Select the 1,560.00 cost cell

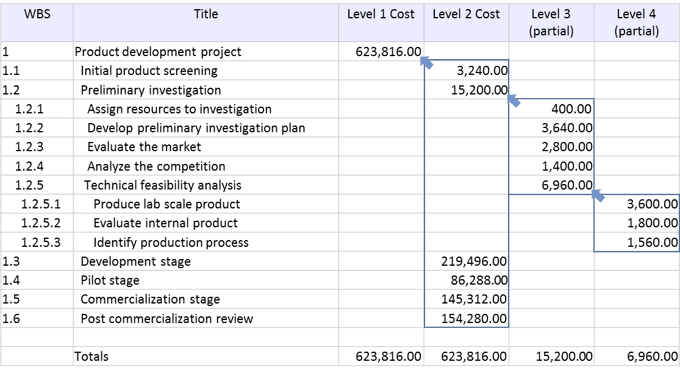click(637, 242)
